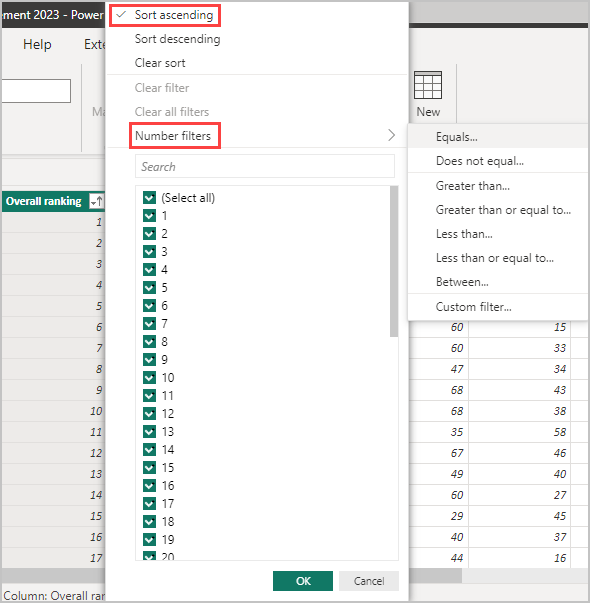Uncheck the value 10 checkbox
Image resolution: width=590 pixels, height=603 pixels.
149,378
